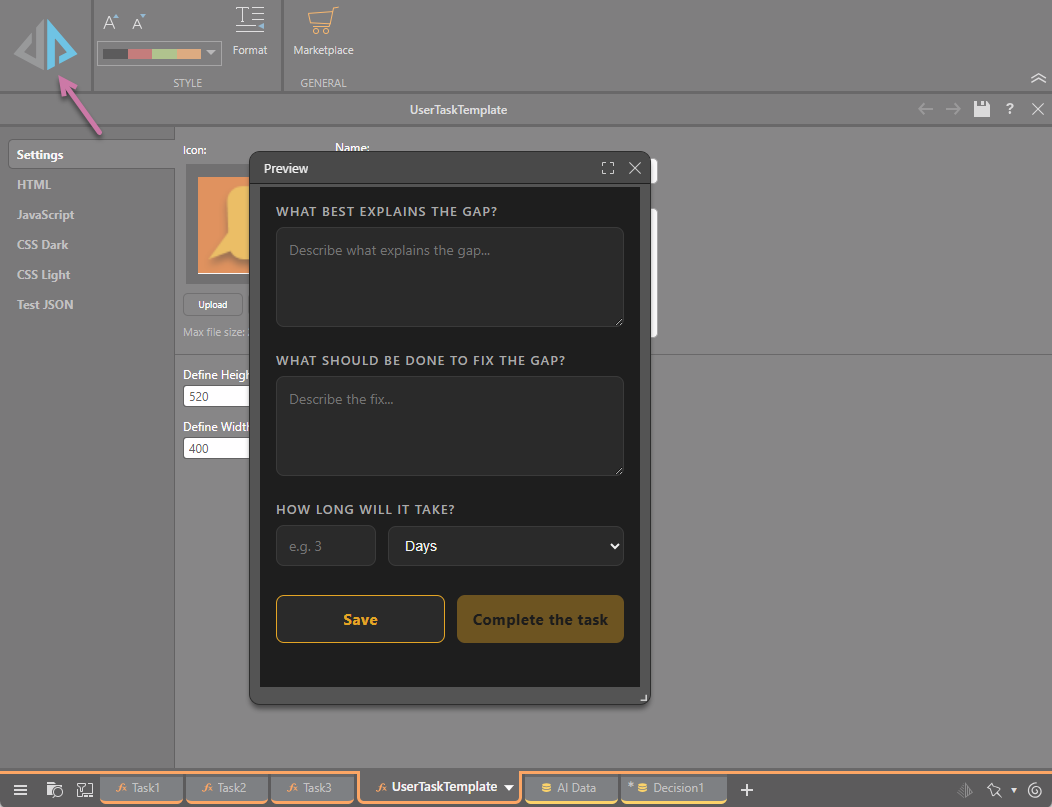Image resolution: width=1052 pixels, height=807 pixels.
Task: Open help with the question mark icon
Action: click(x=1010, y=109)
